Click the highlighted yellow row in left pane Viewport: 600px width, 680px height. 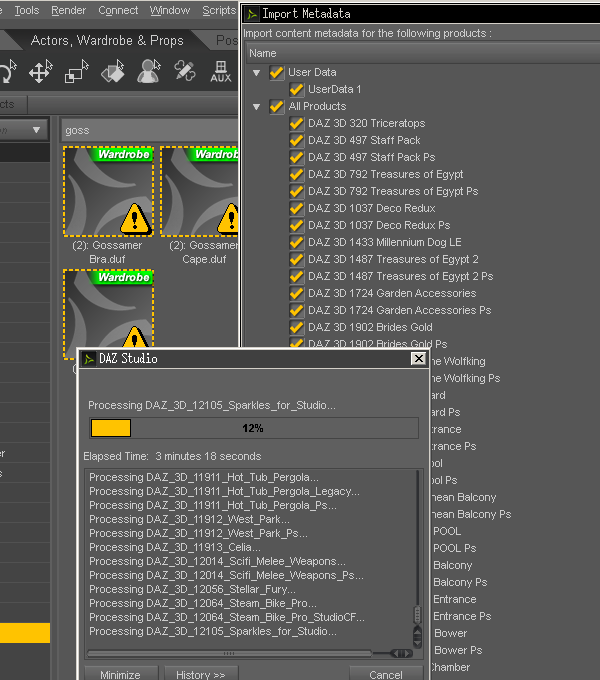point(25,633)
